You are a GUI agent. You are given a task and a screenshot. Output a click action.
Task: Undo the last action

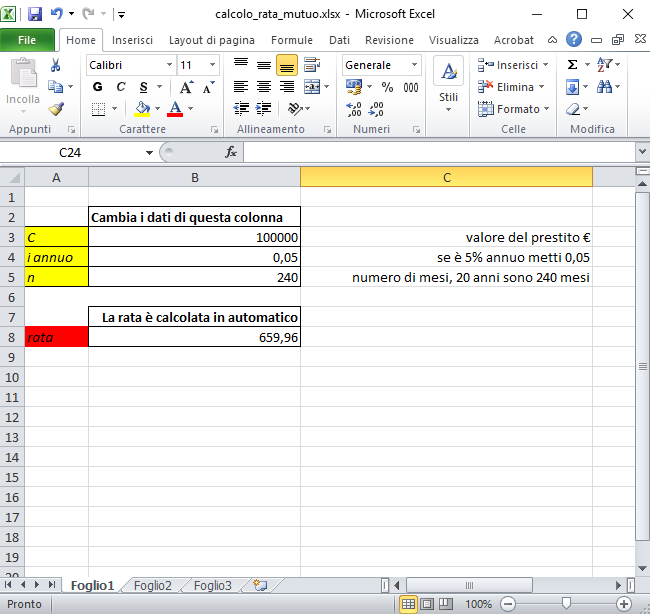(x=57, y=14)
